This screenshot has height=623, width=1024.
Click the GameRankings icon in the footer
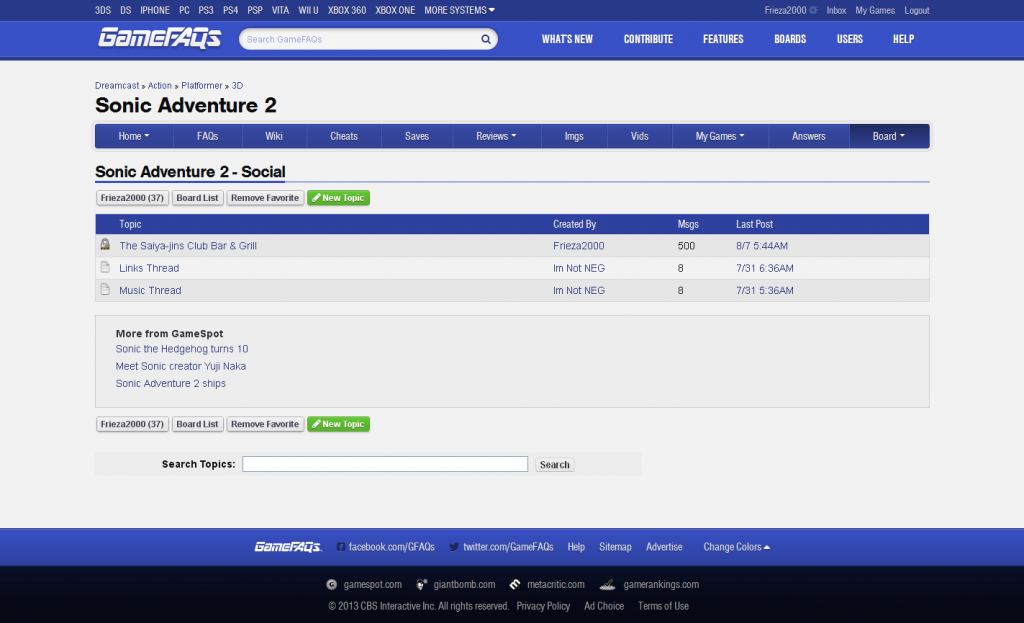[x=607, y=584]
